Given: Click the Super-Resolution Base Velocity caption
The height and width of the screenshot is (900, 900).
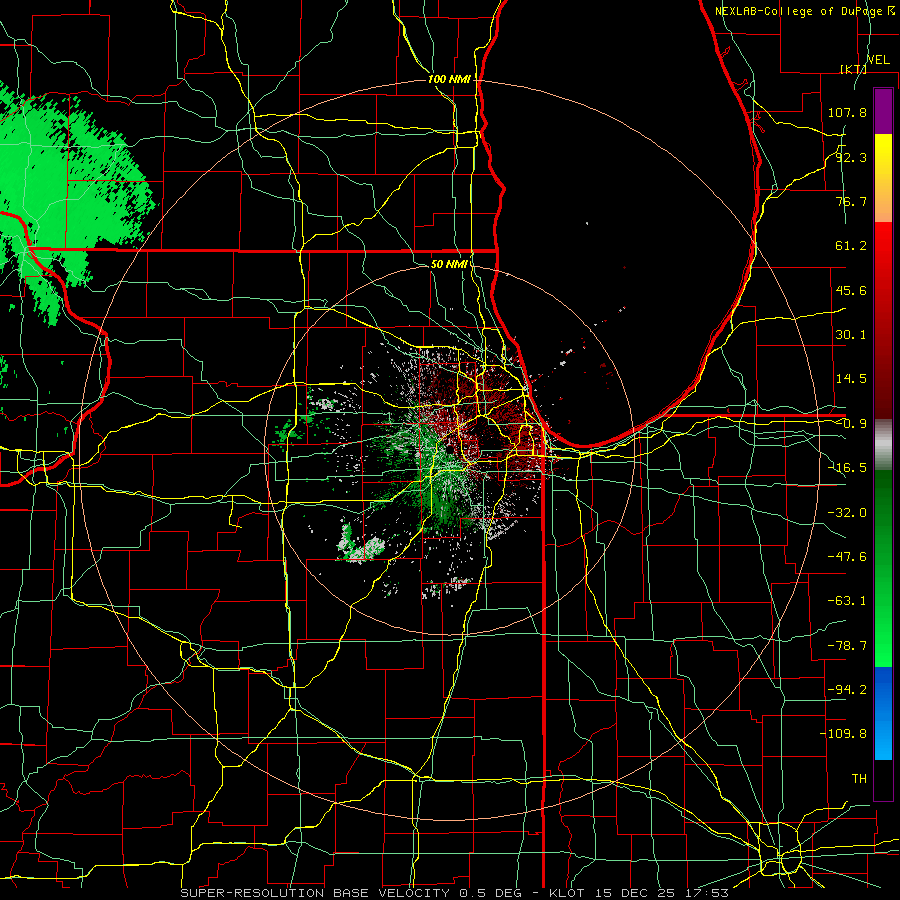Looking at the screenshot, I should [x=455, y=893].
